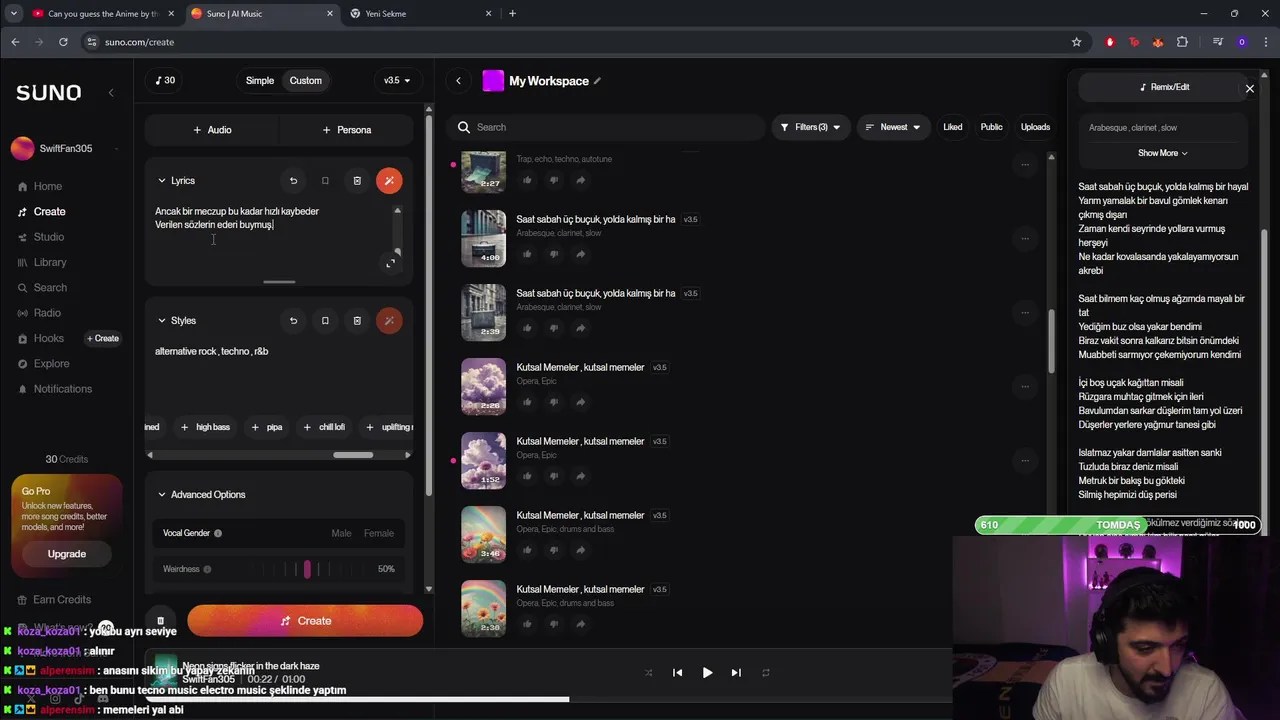Screen dimensions: 1280x720
Task: Play the current track in player
Action: (707, 673)
